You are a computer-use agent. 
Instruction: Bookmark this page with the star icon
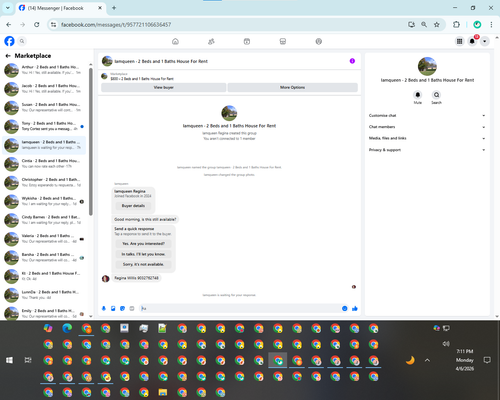click(x=437, y=25)
